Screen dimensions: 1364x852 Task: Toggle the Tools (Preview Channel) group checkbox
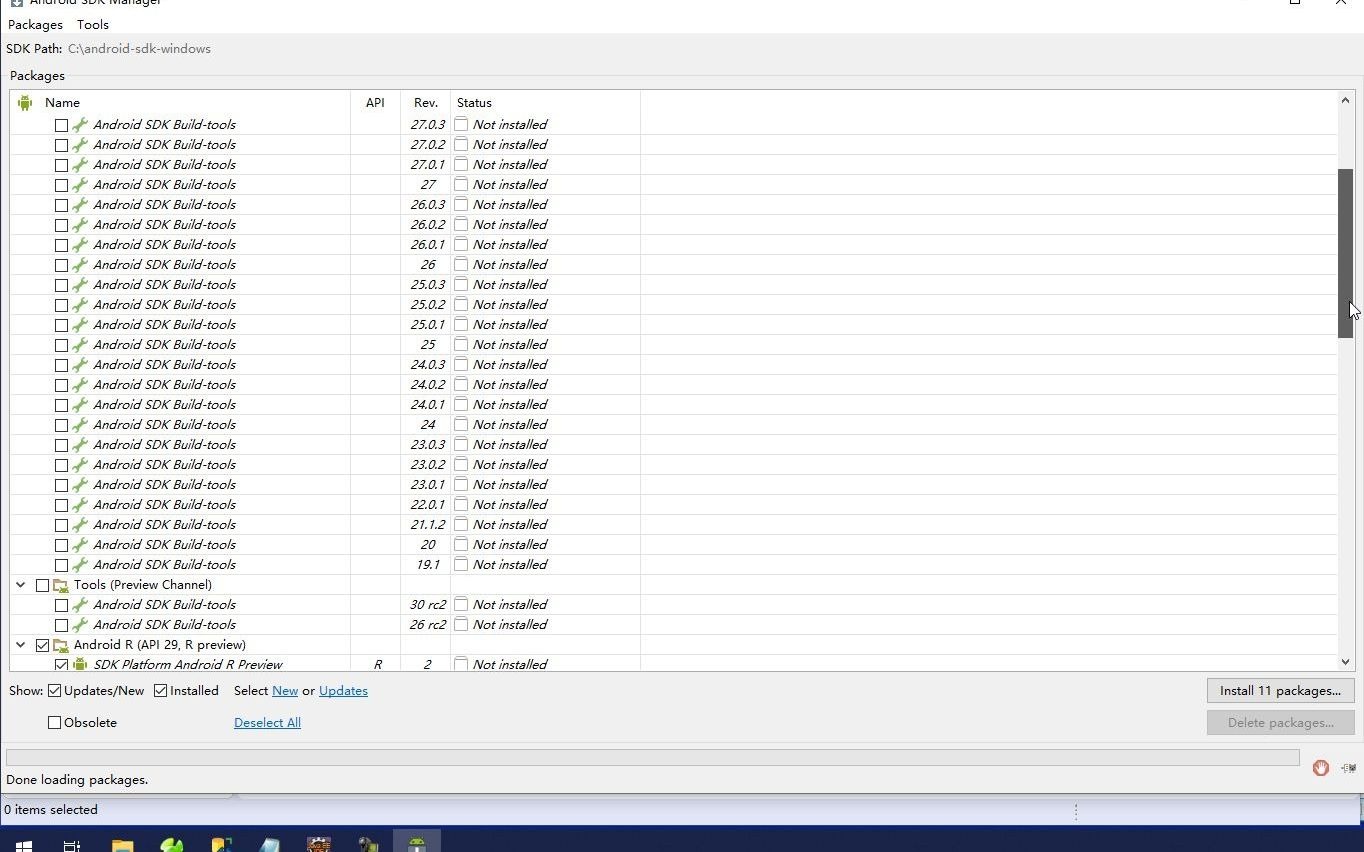(42, 585)
